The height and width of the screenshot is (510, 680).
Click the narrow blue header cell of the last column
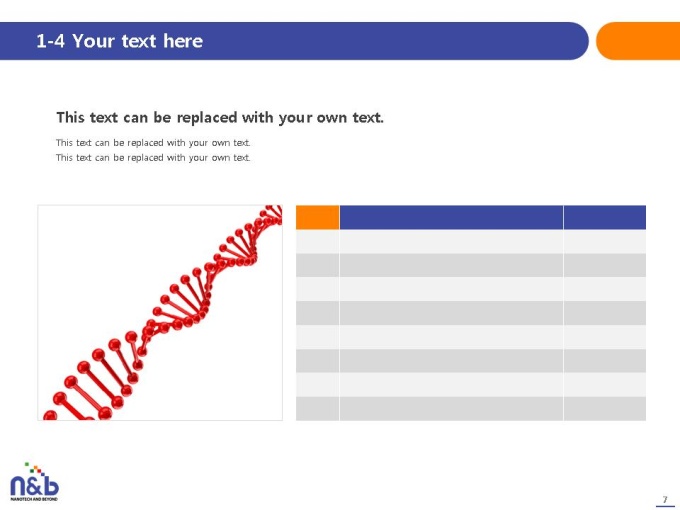(605, 217)
